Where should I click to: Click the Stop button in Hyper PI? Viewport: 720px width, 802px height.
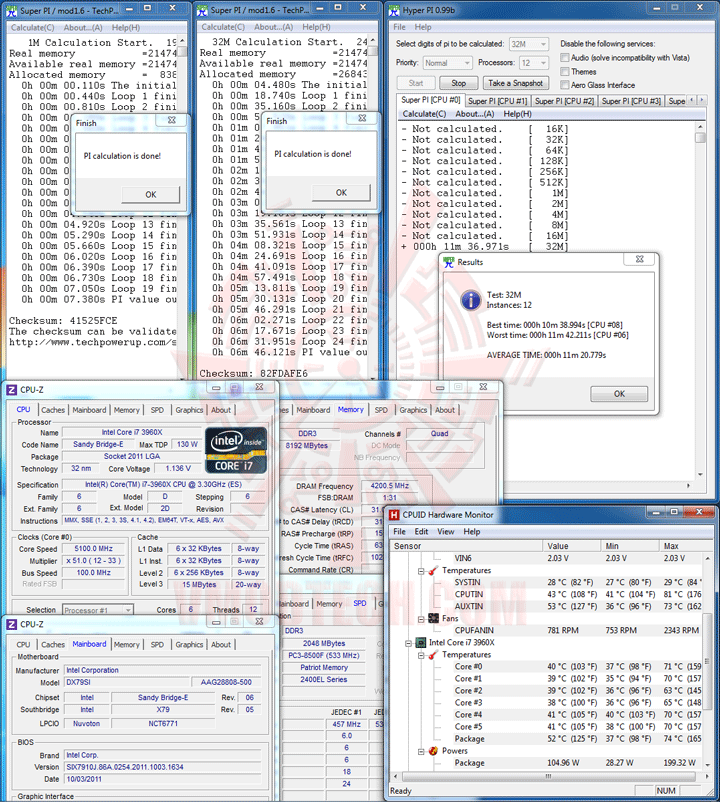tap(459, 83)
